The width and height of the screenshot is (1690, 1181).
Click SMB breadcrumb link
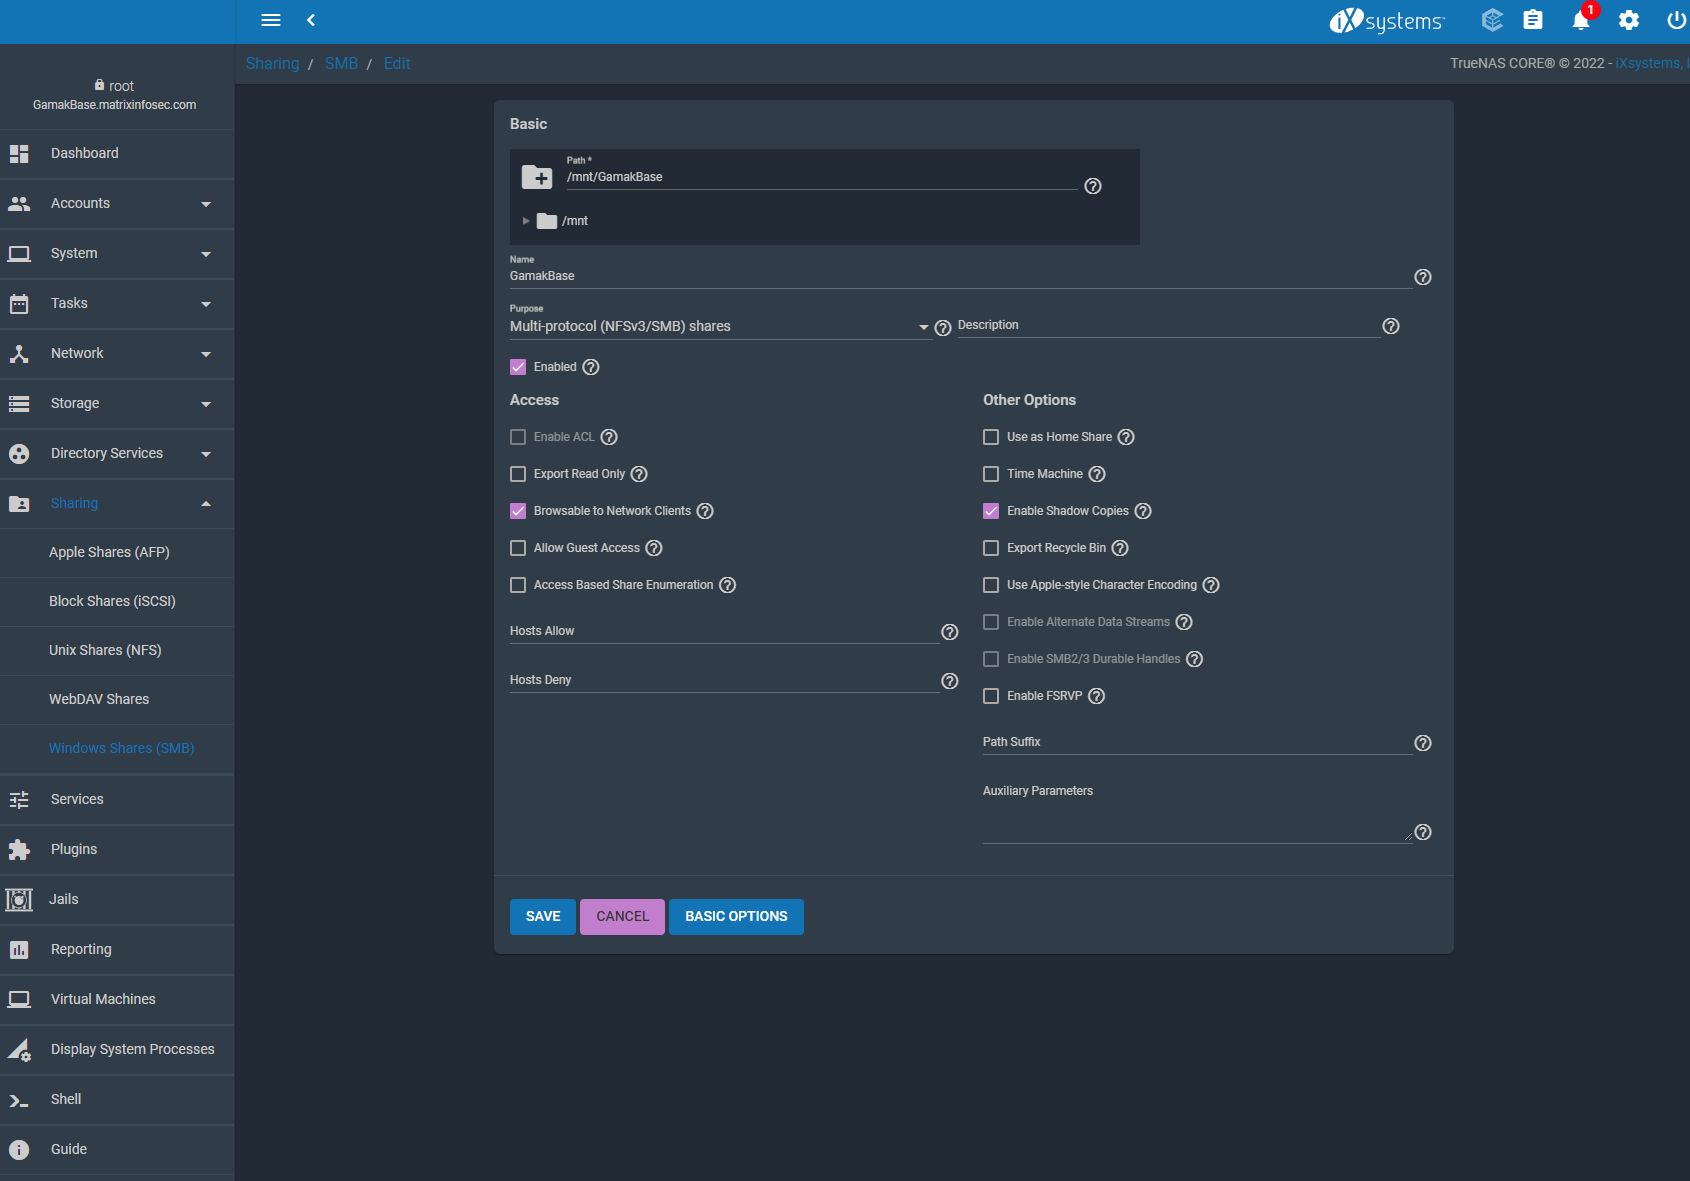(x=341, y=63)
